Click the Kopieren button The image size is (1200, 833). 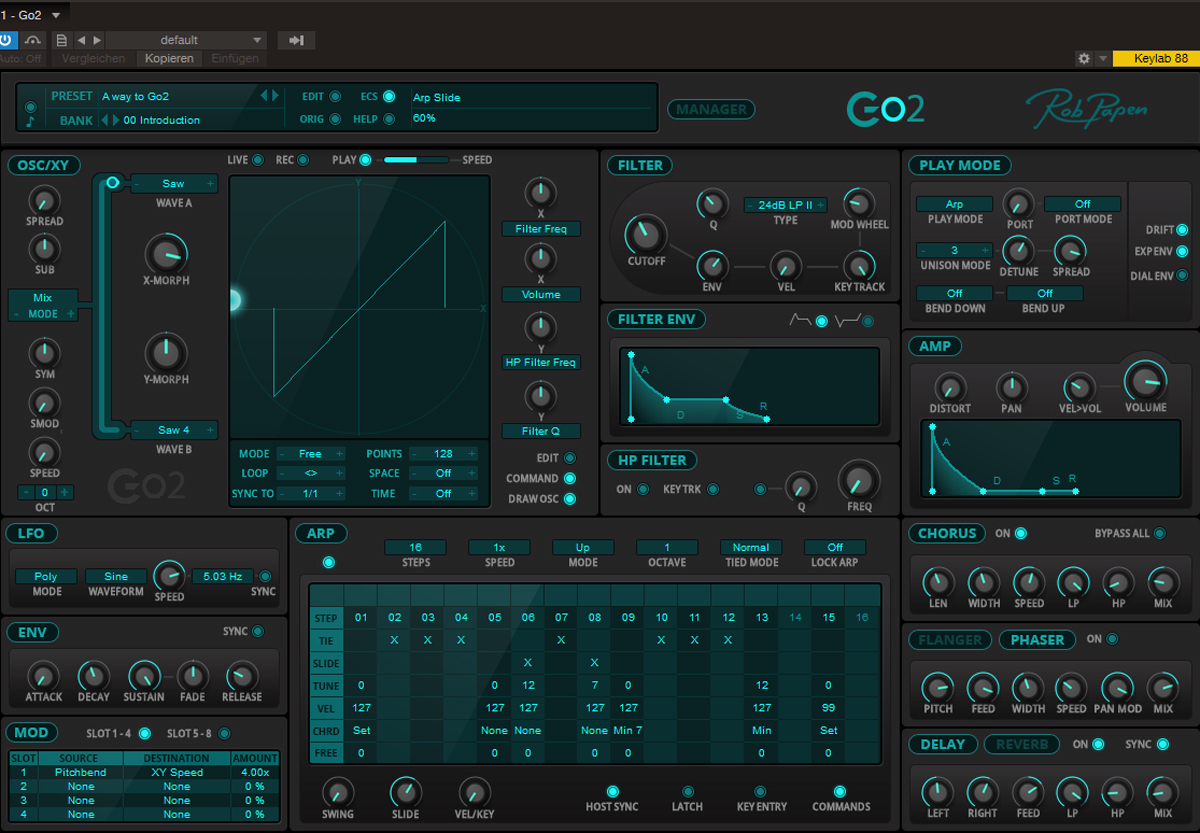point(168,59)
